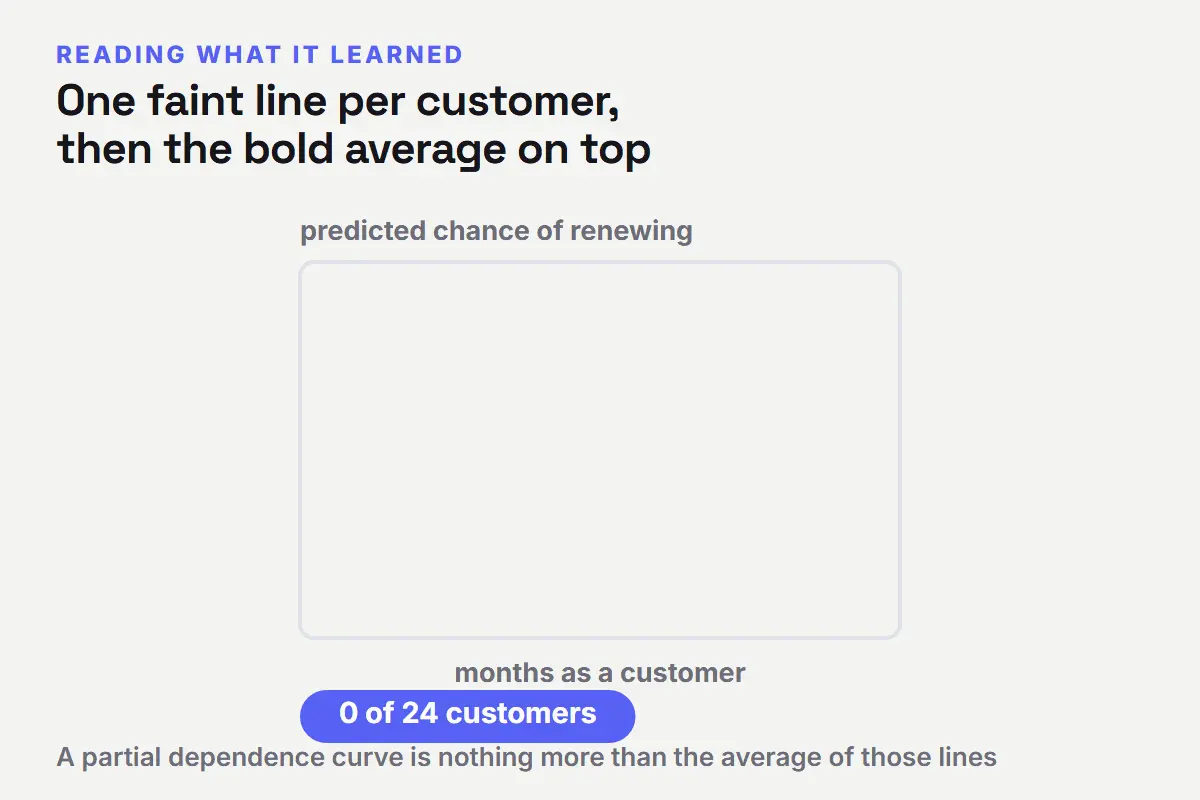Screen dimensions: 1200x800
Task: Click the number "24" in the counter pill
Action: click(420, 713)
